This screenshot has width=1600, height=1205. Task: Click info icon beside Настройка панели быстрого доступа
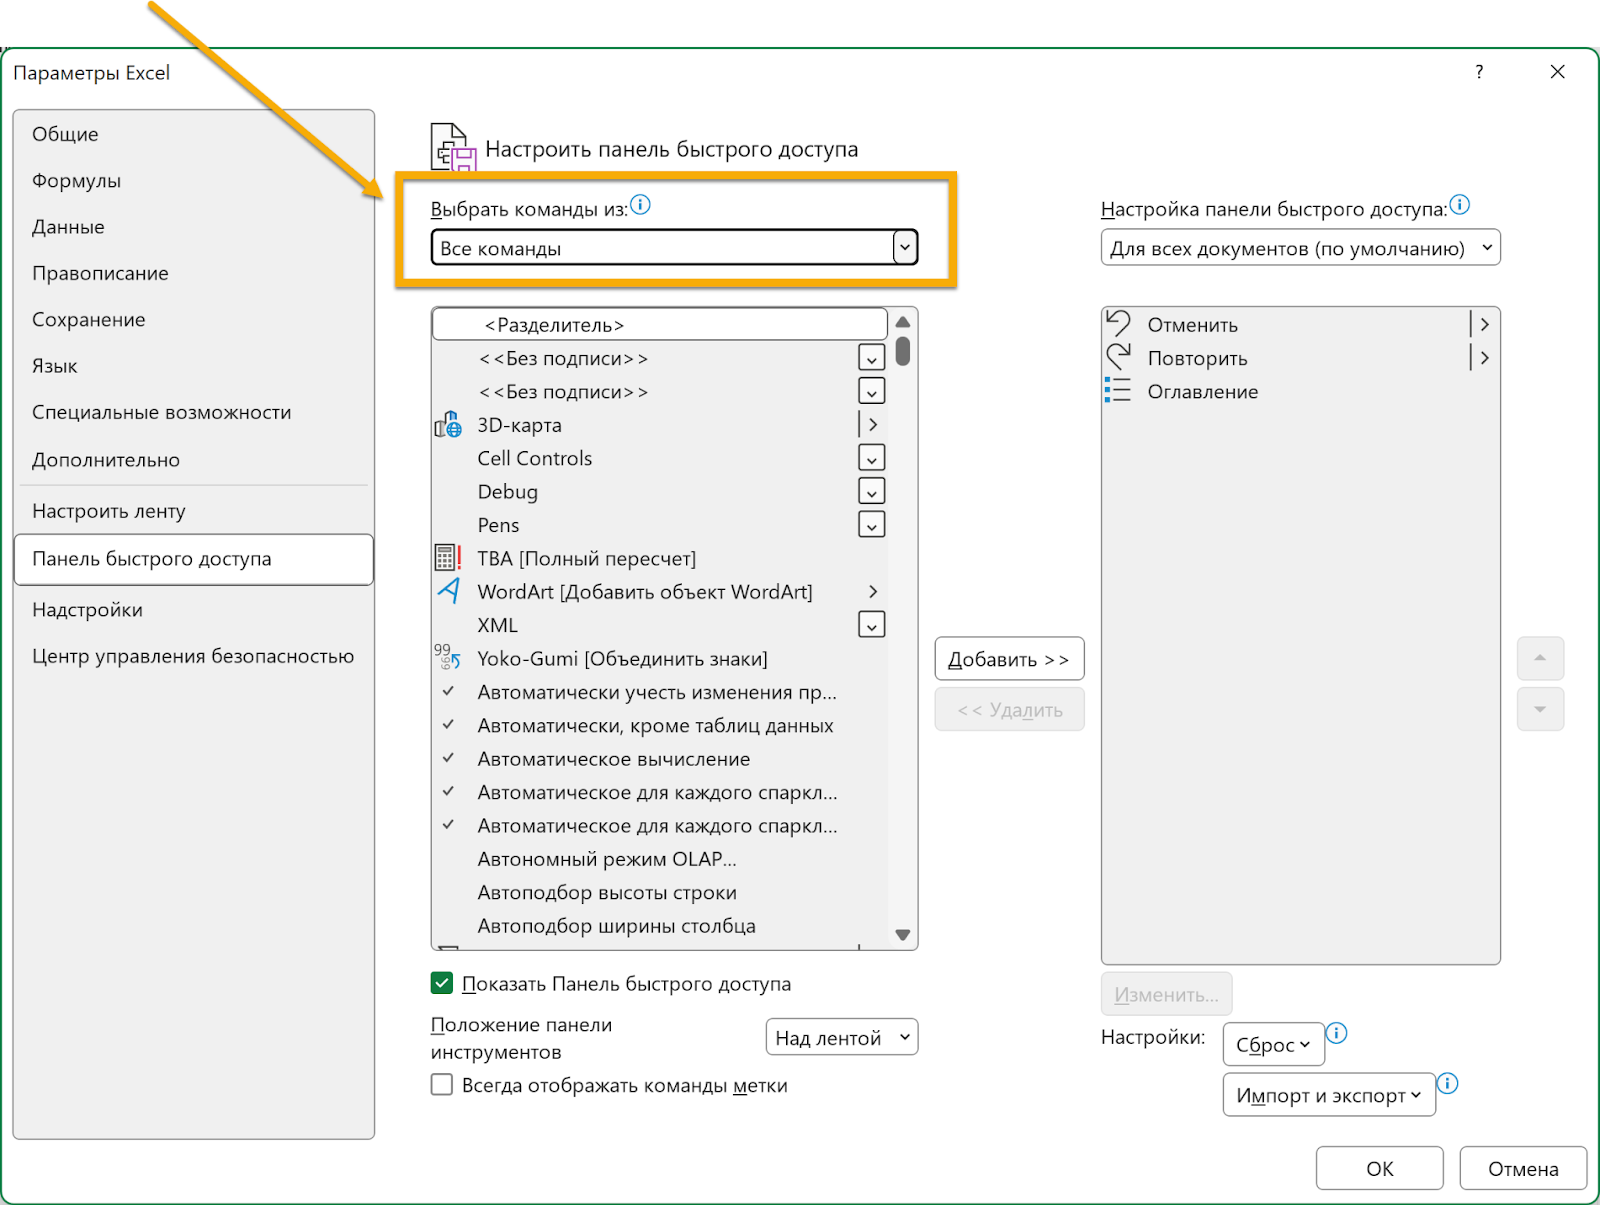click(x=1460, y=205)
